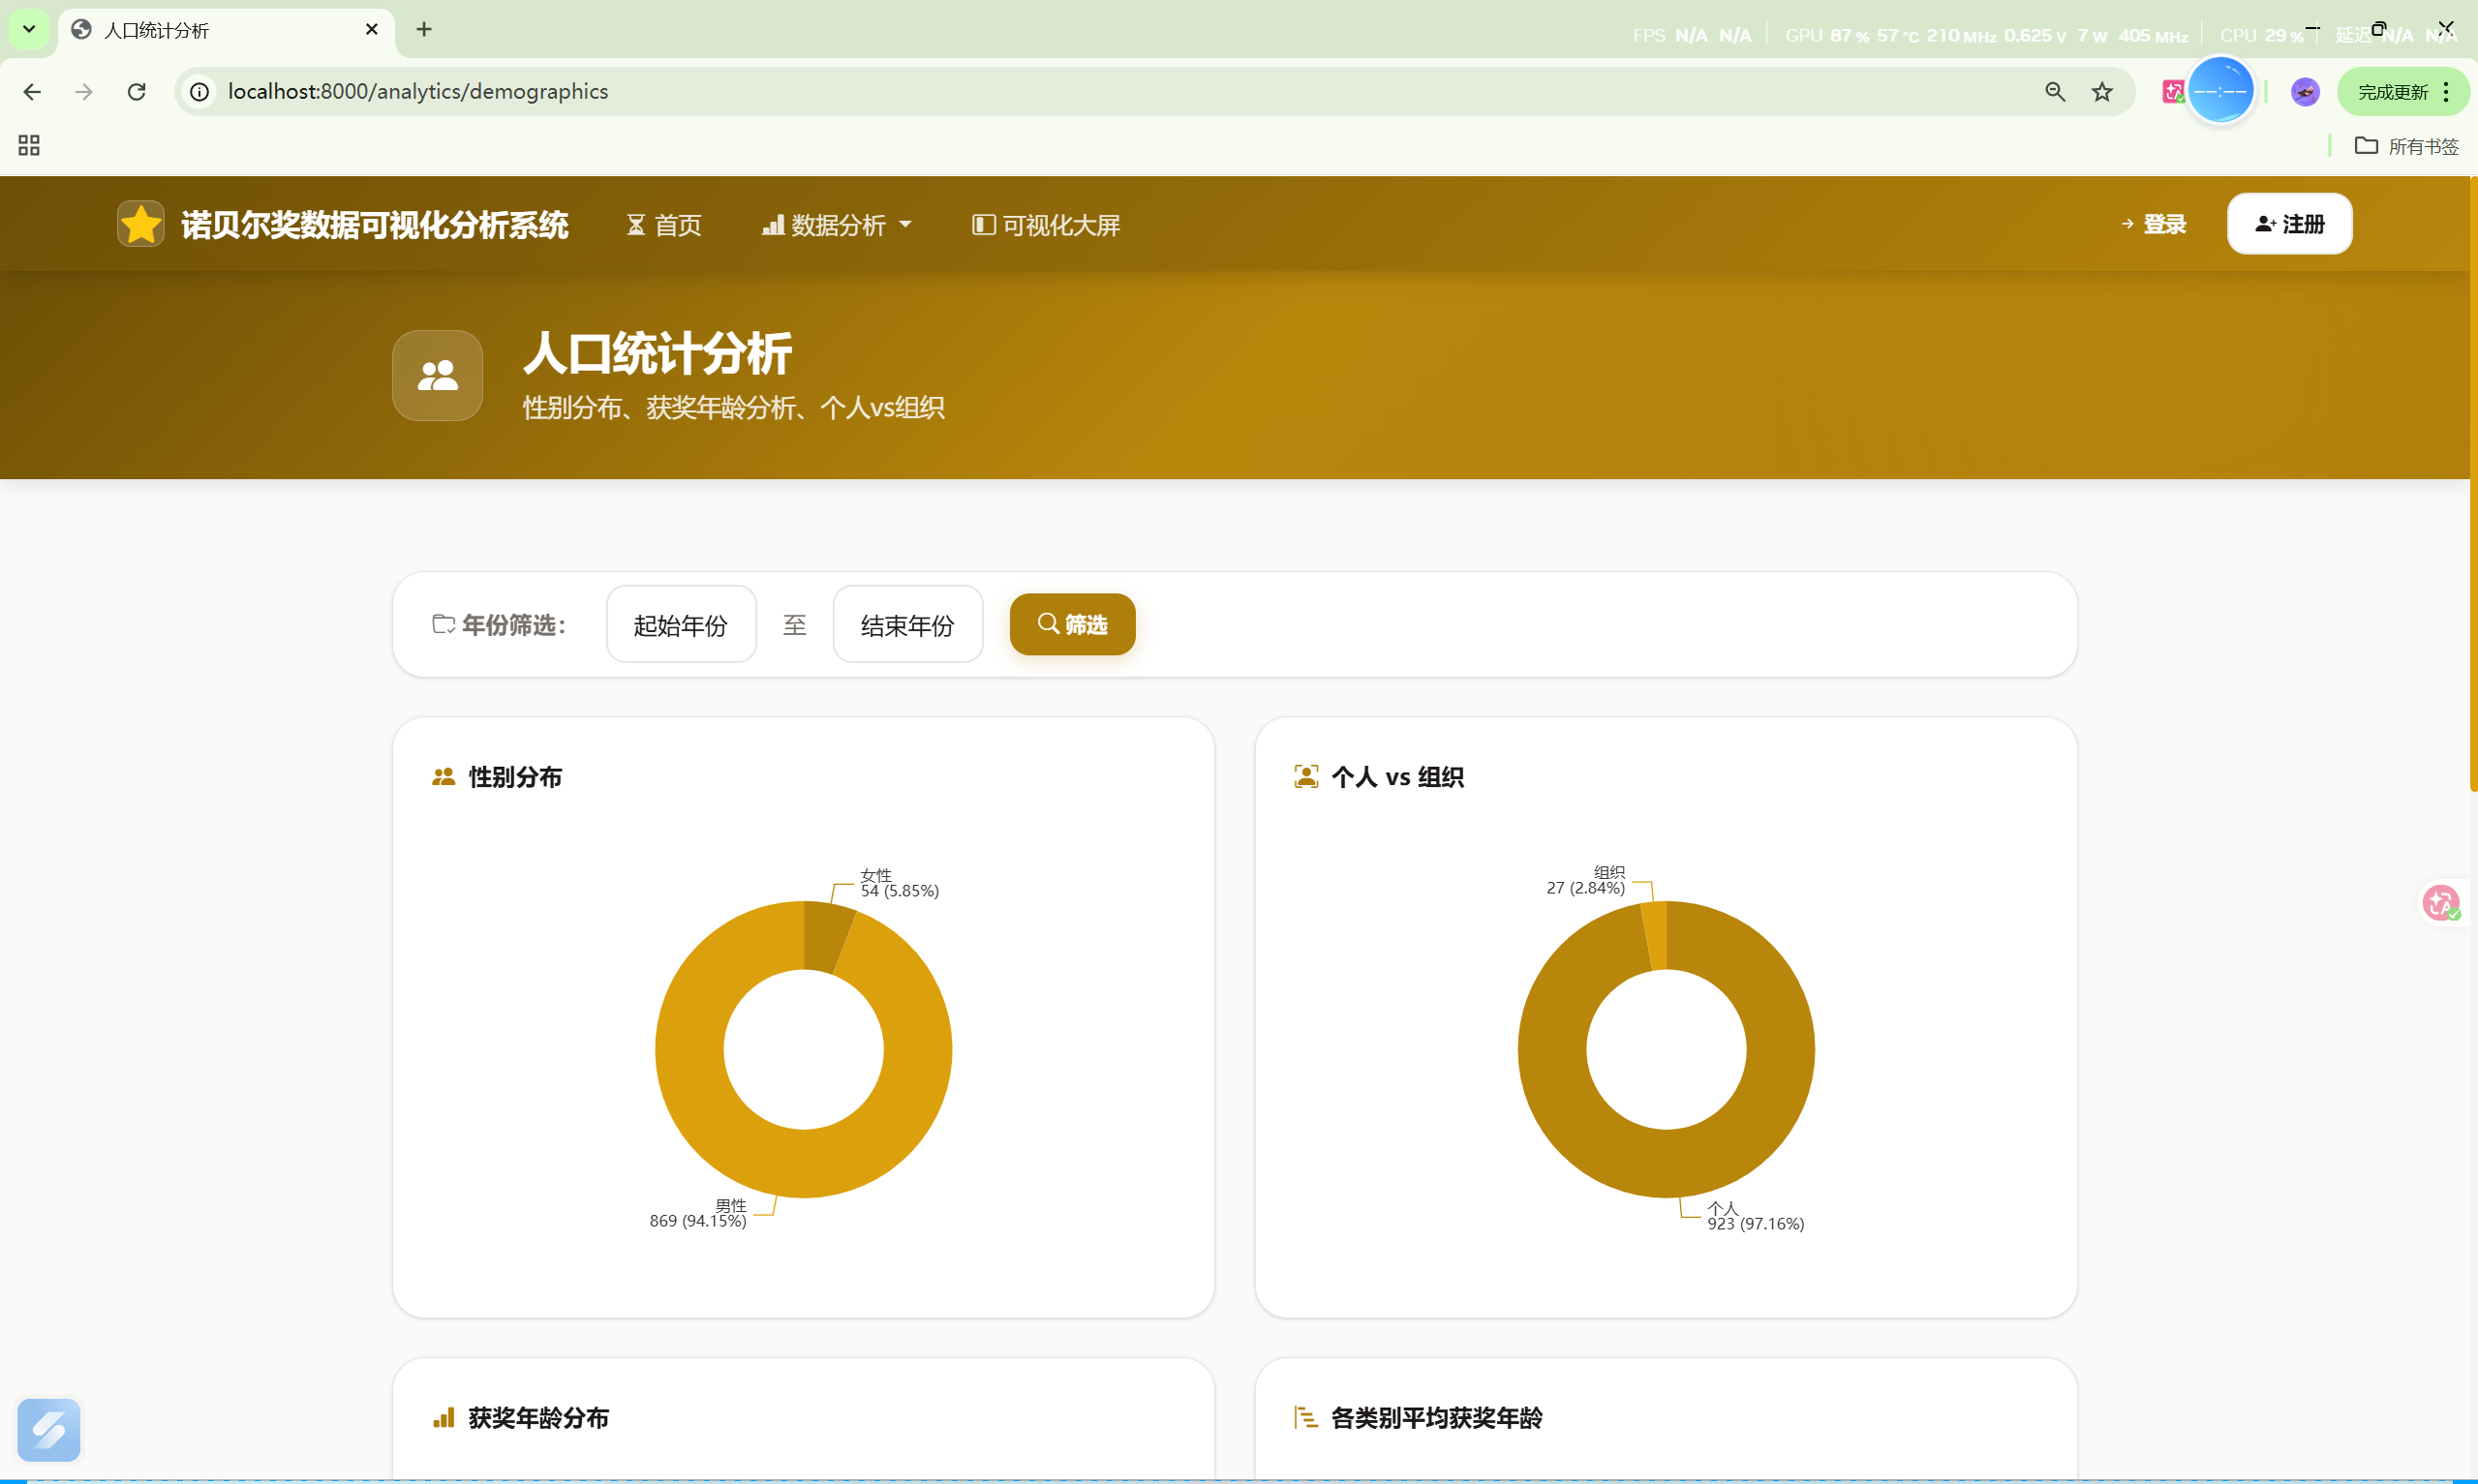Click the site information icon beside URL

click(200, 92)
